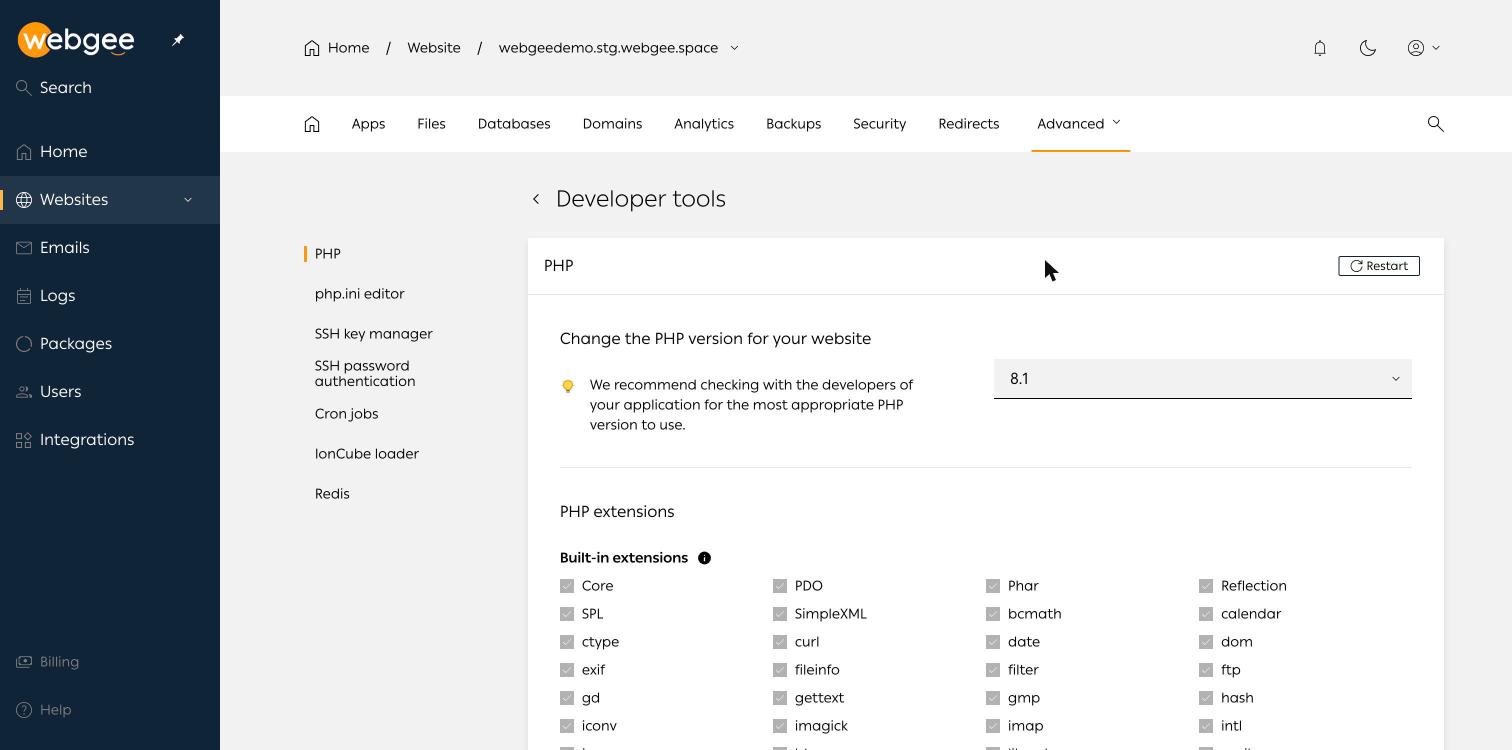
Task: Toggle ctype extension checkbox
Action: click(x=567, y=642)
